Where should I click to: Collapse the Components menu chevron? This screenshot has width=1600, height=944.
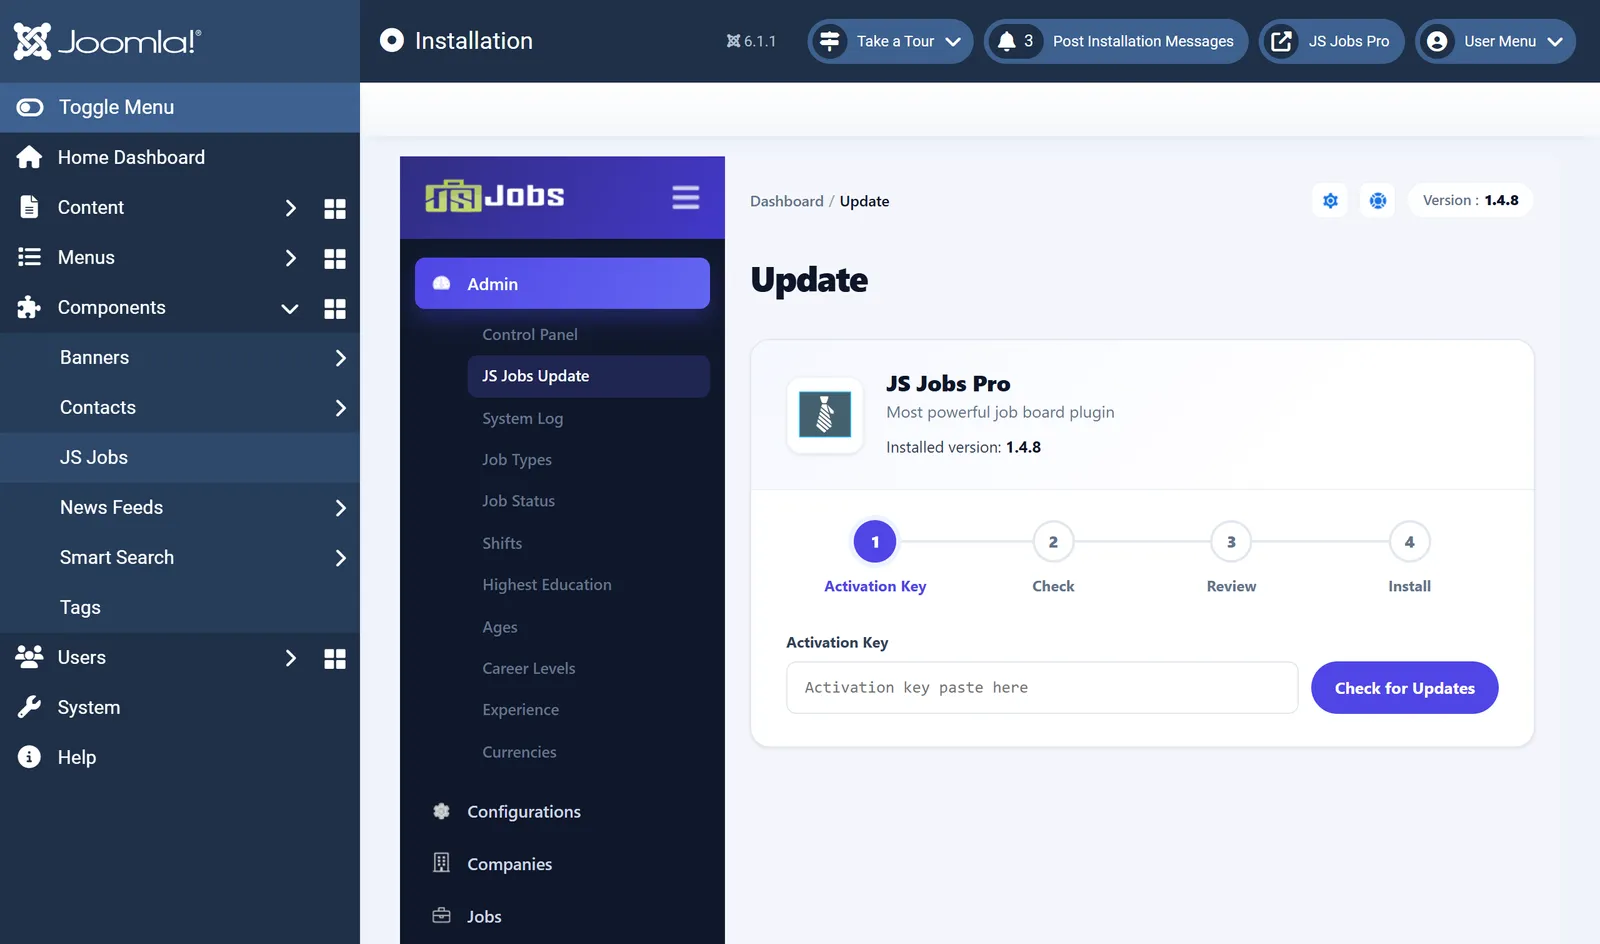pyautogui.click(x=290, y=308)
